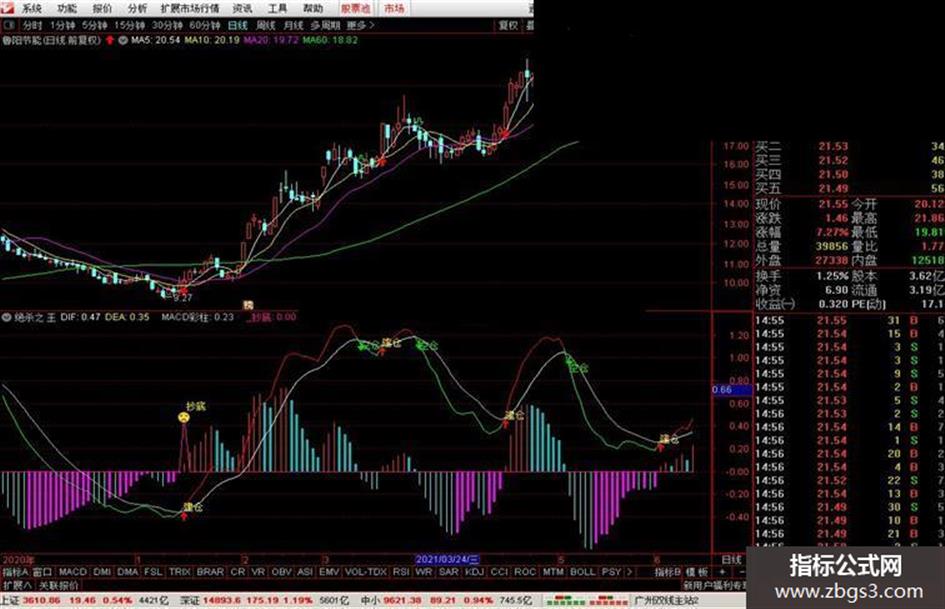Click the red up arrow beside the stock name

point(110,40)
